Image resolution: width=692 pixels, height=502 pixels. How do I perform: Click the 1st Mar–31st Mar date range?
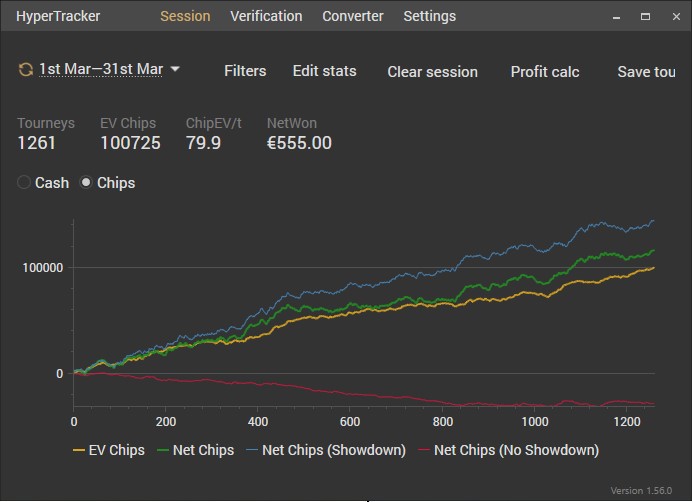click(100, 70)
